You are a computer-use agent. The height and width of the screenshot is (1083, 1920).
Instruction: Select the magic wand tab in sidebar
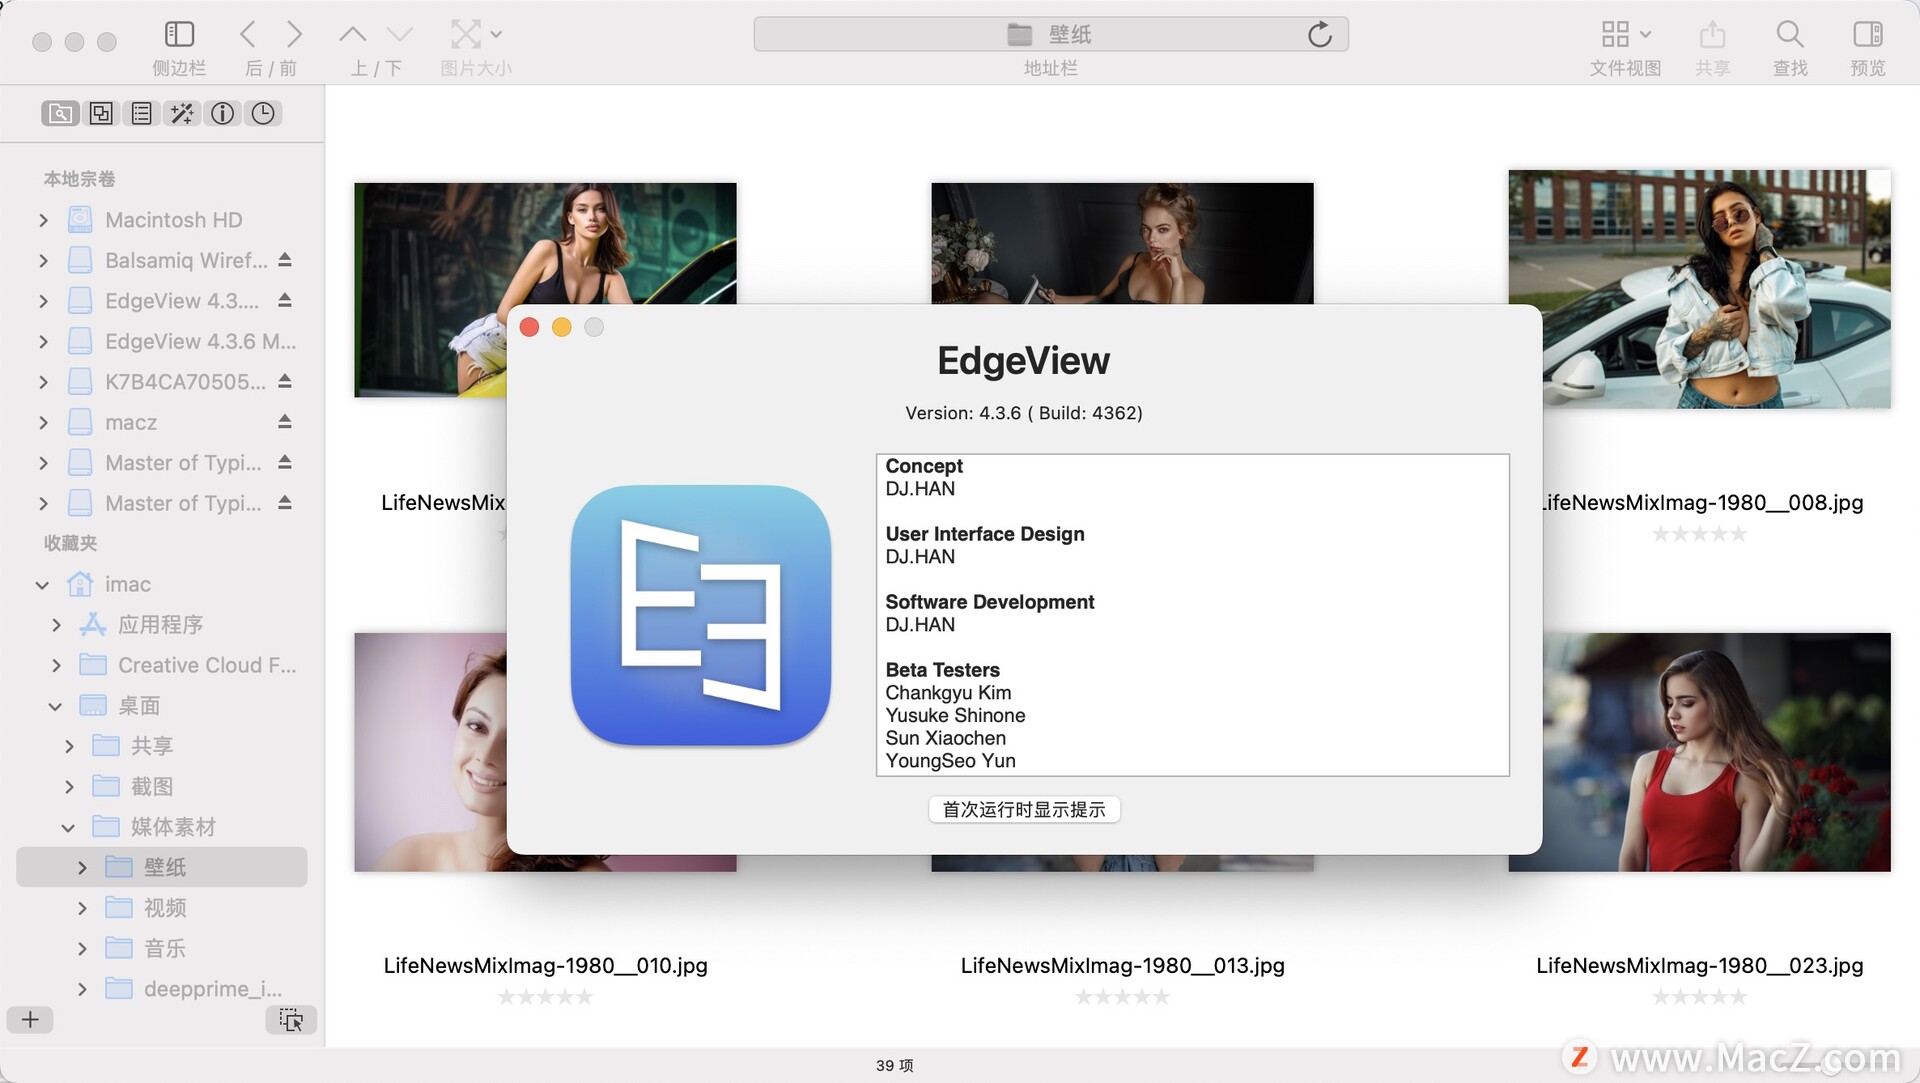(182, 113)
